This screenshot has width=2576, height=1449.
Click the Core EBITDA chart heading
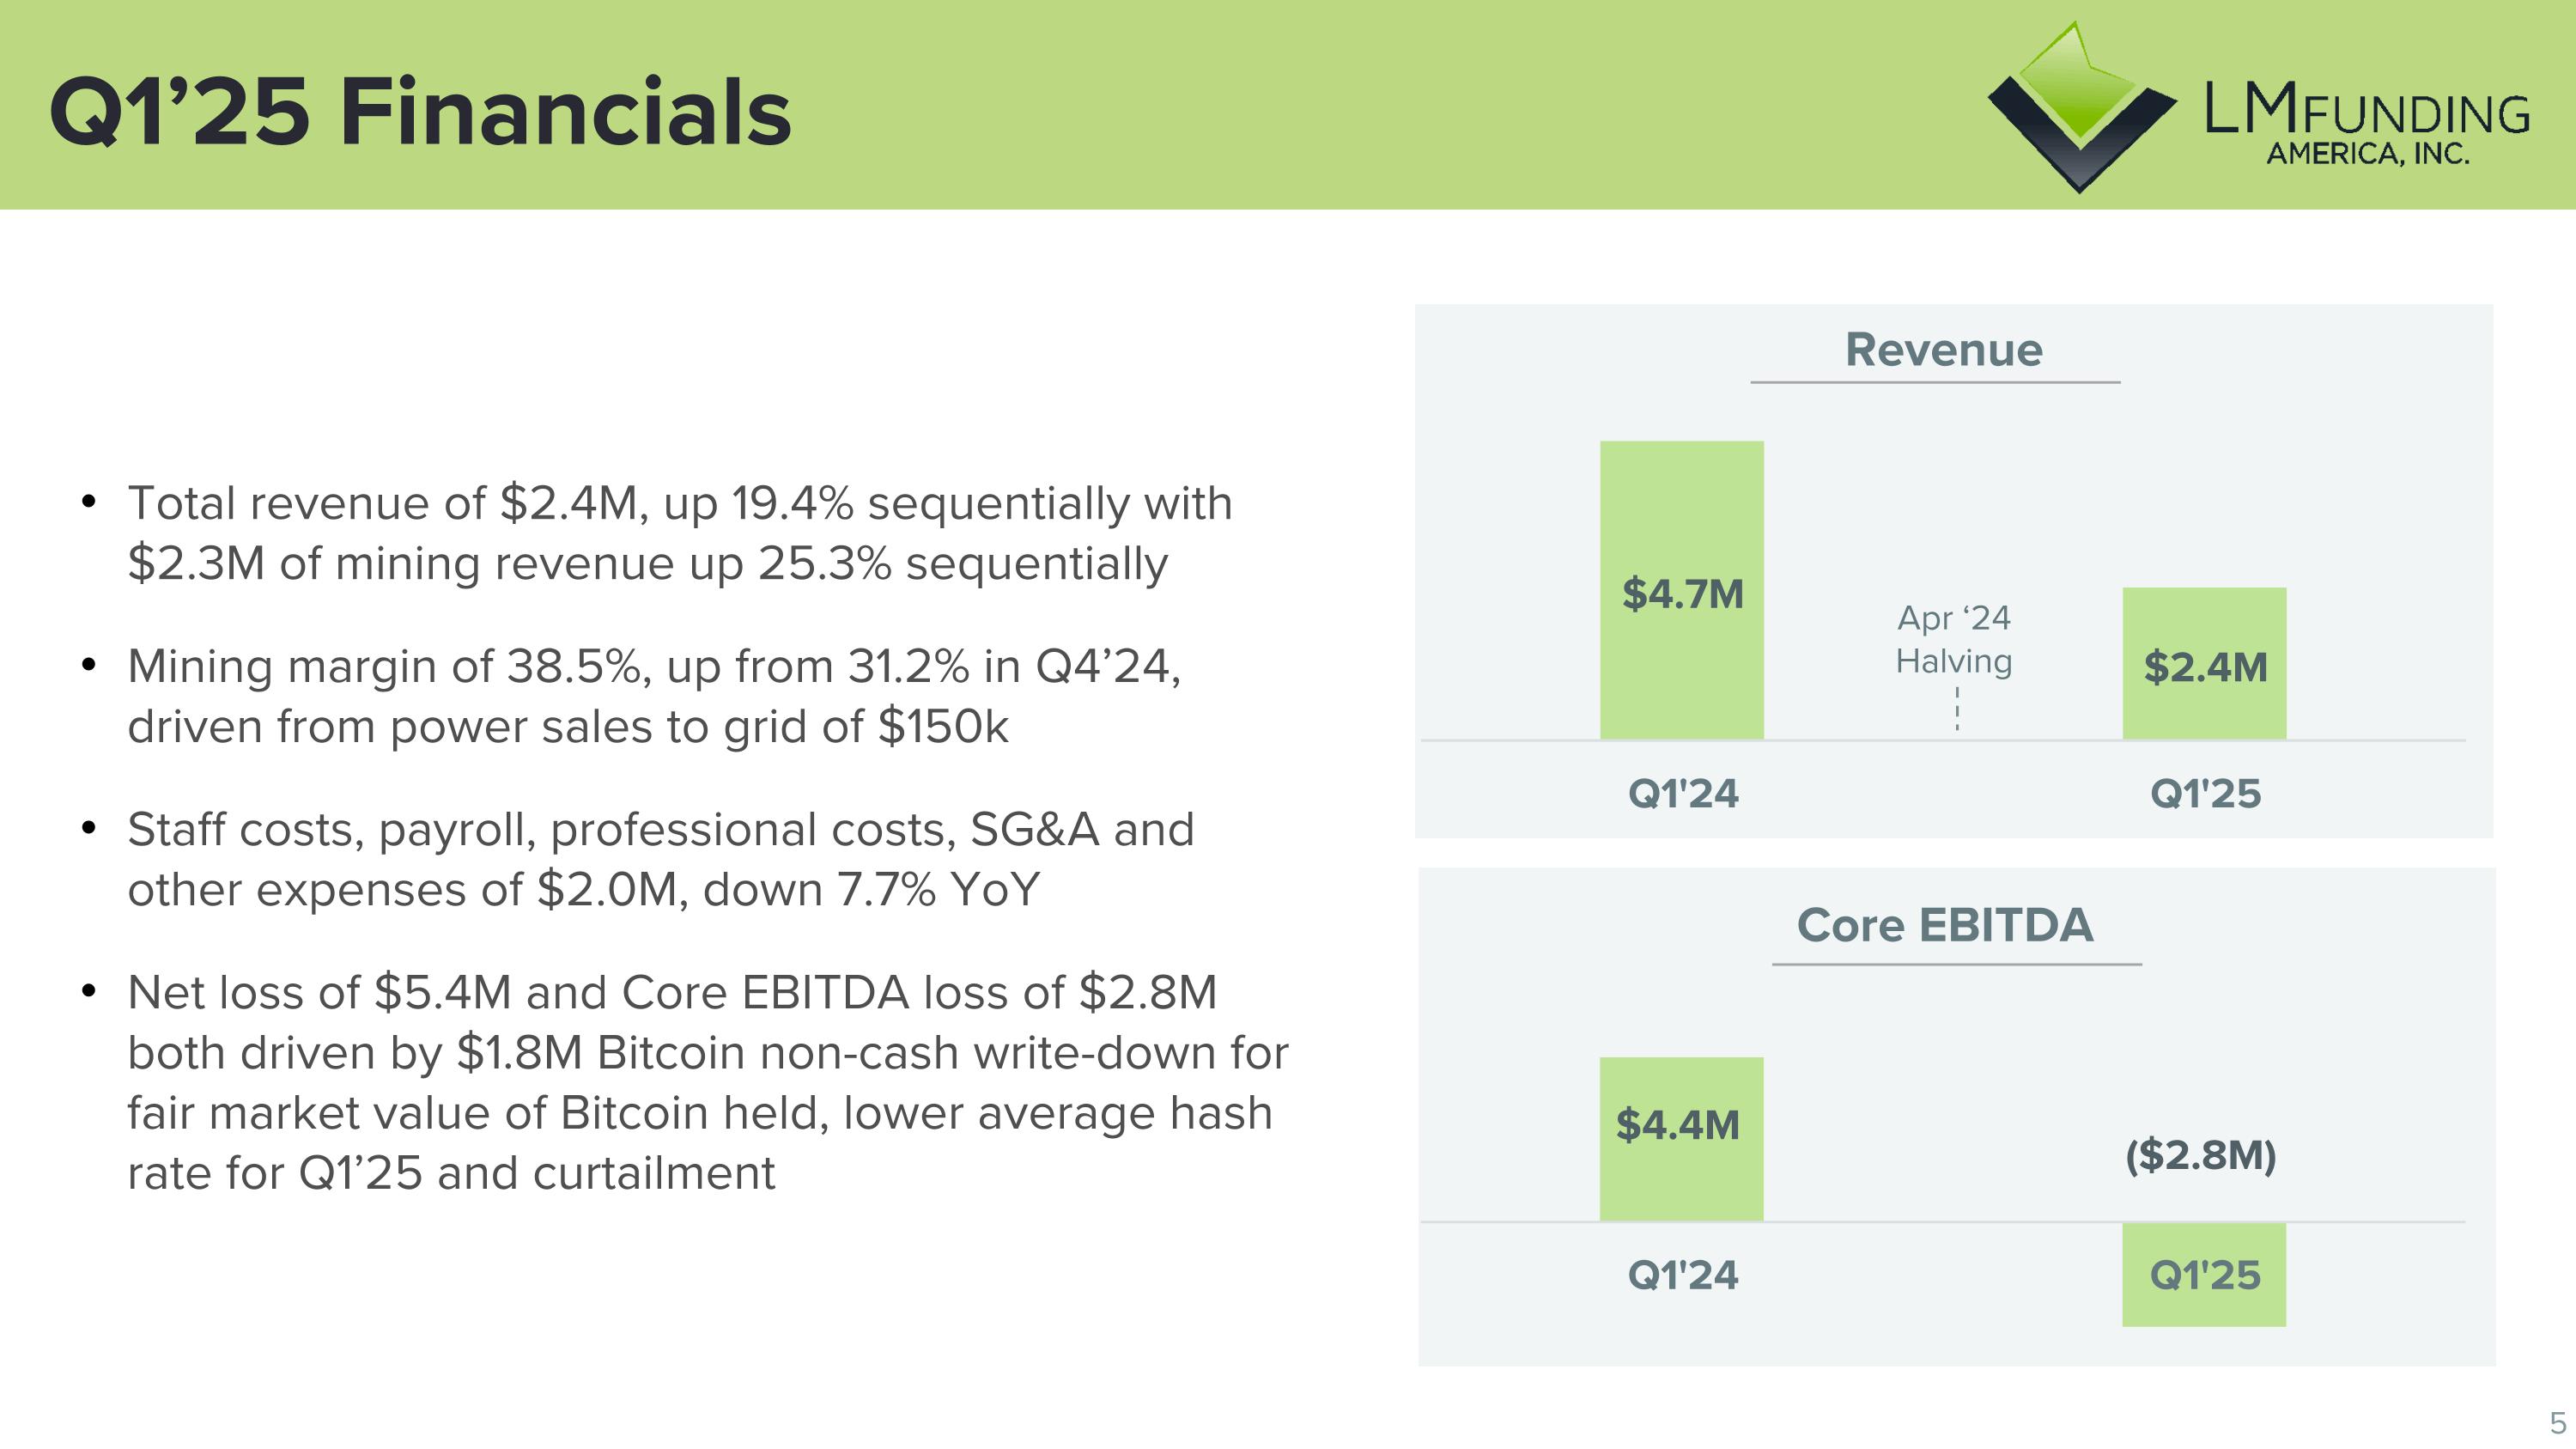click(1944, 925)
